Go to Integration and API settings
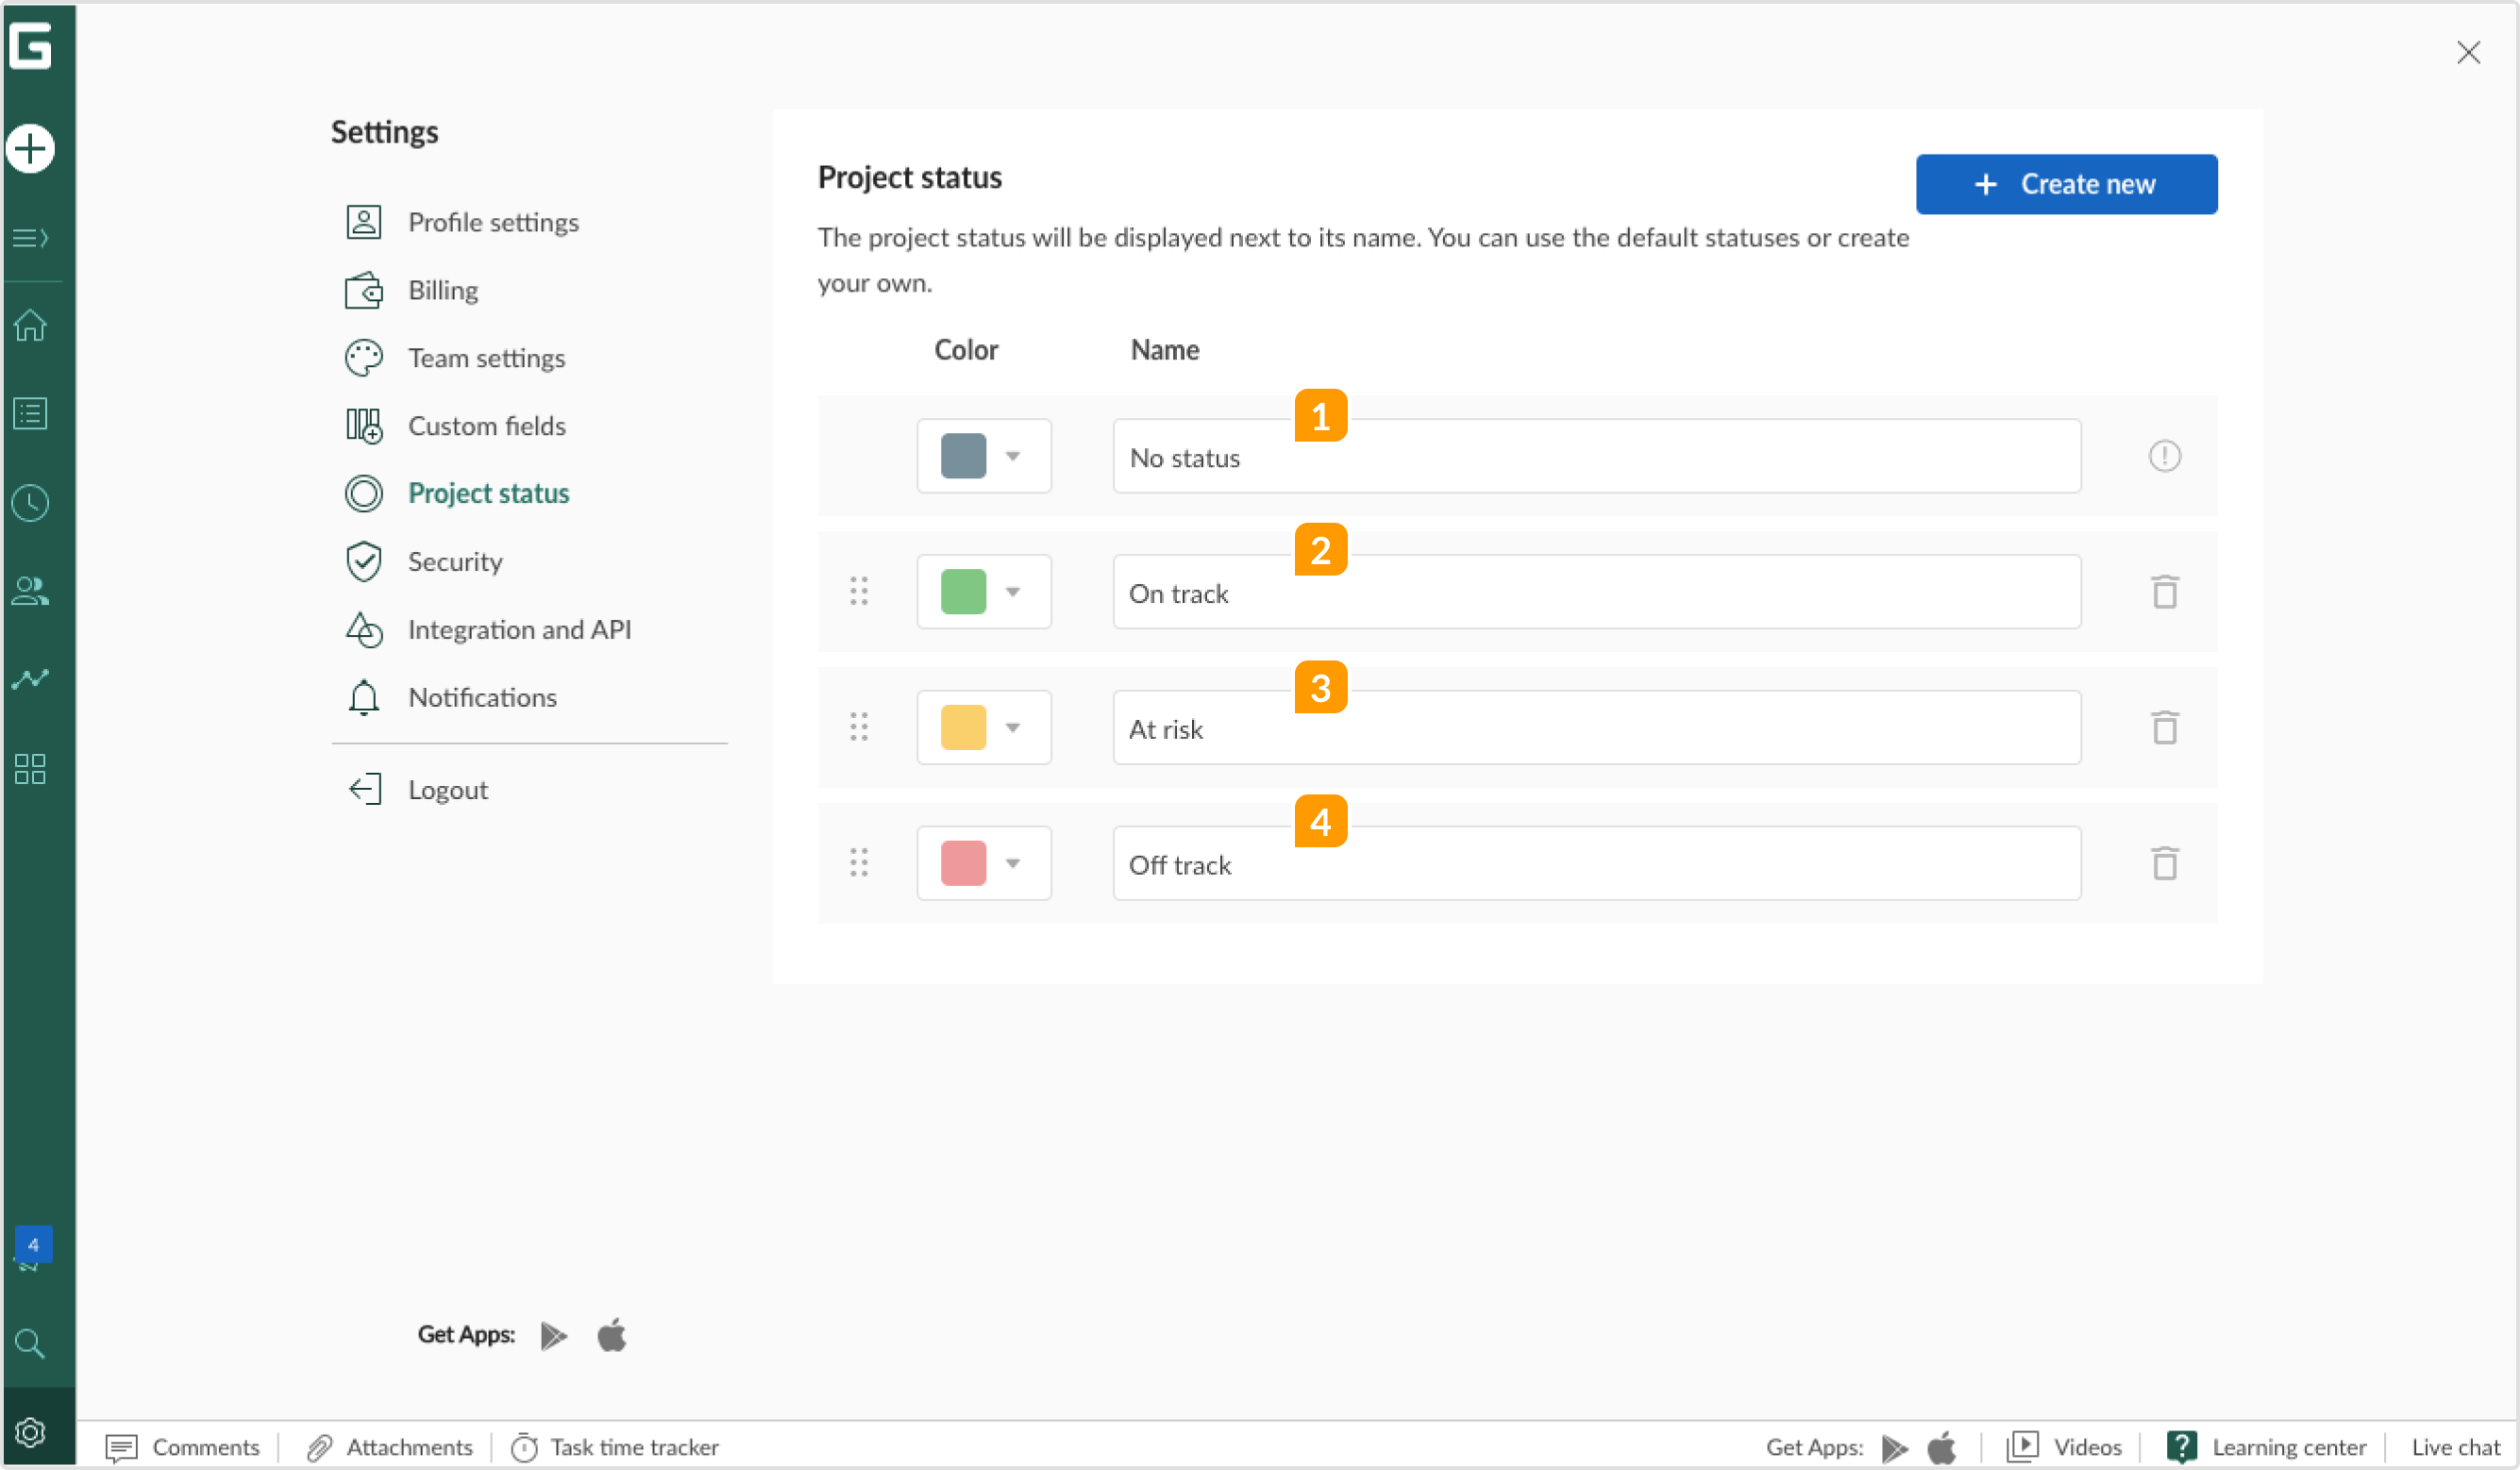 pos(518,630)
